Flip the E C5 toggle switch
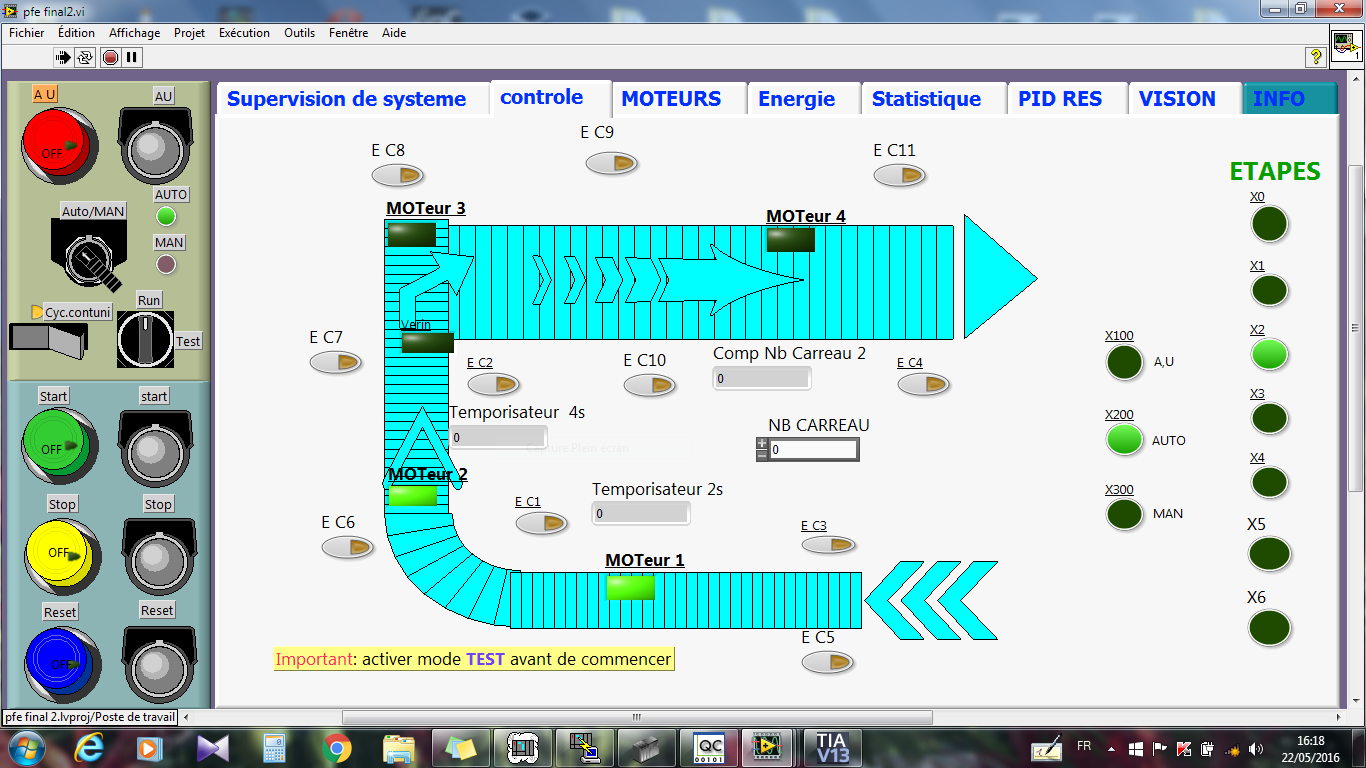 (x=828, y=662)
